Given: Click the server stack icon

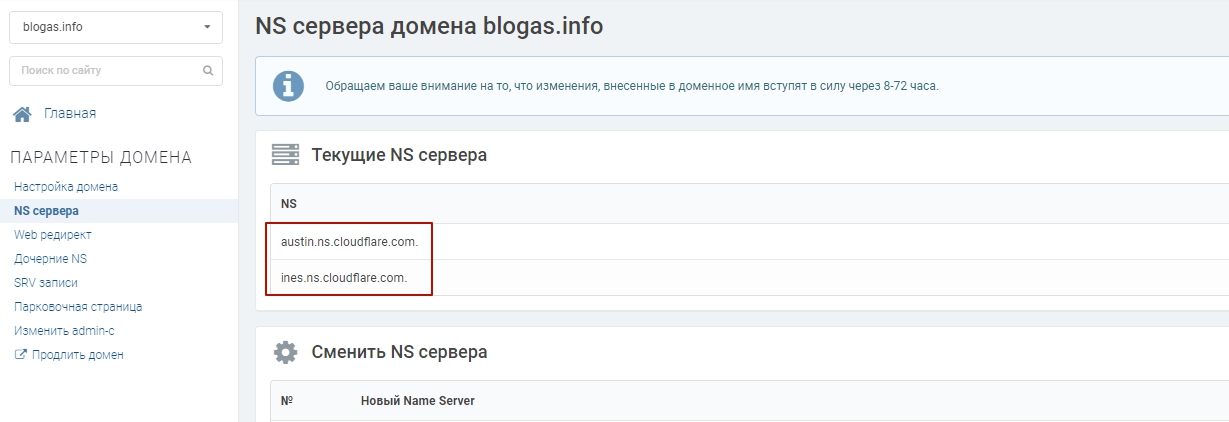Looking at the screenshot, I should tap(286, 155).
